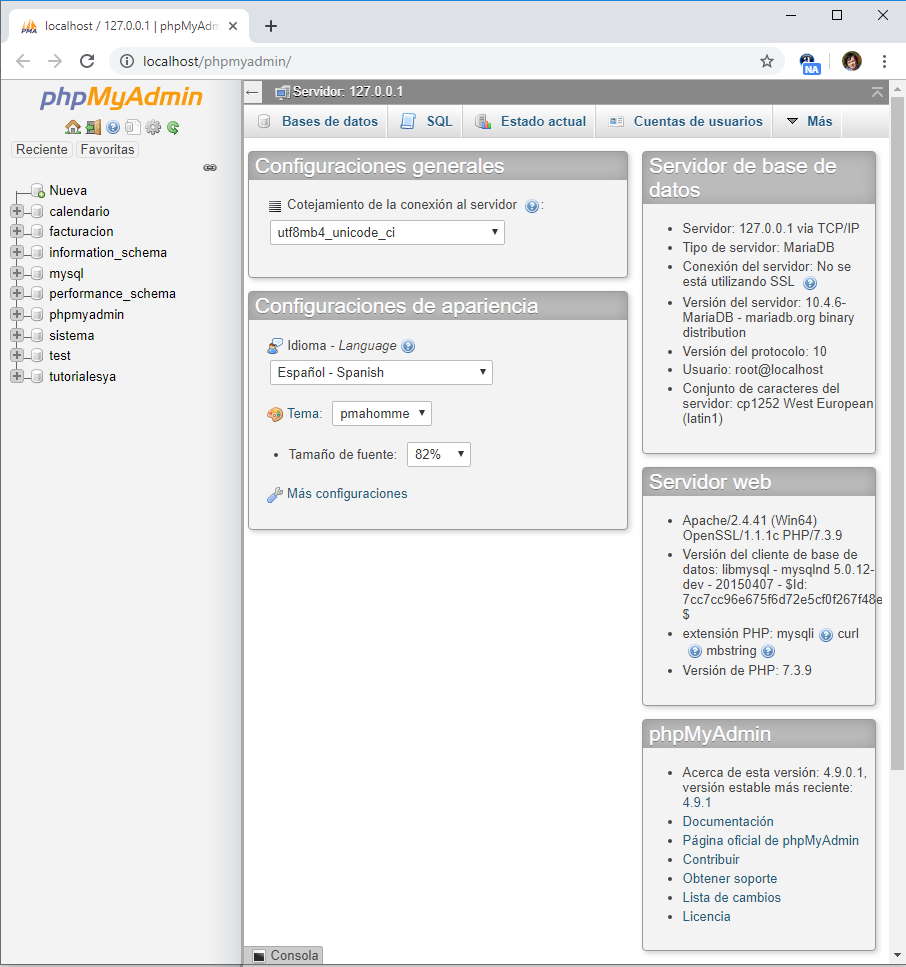The width and height of the screenshot is (906, 967).
Task: Reload navigation panel with green arrow icon
Action: [x=173, y=127]
